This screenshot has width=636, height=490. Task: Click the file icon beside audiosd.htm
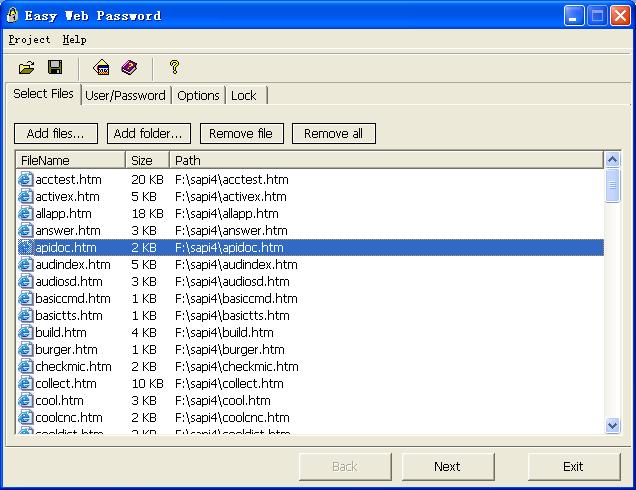[x=25, y=282]
